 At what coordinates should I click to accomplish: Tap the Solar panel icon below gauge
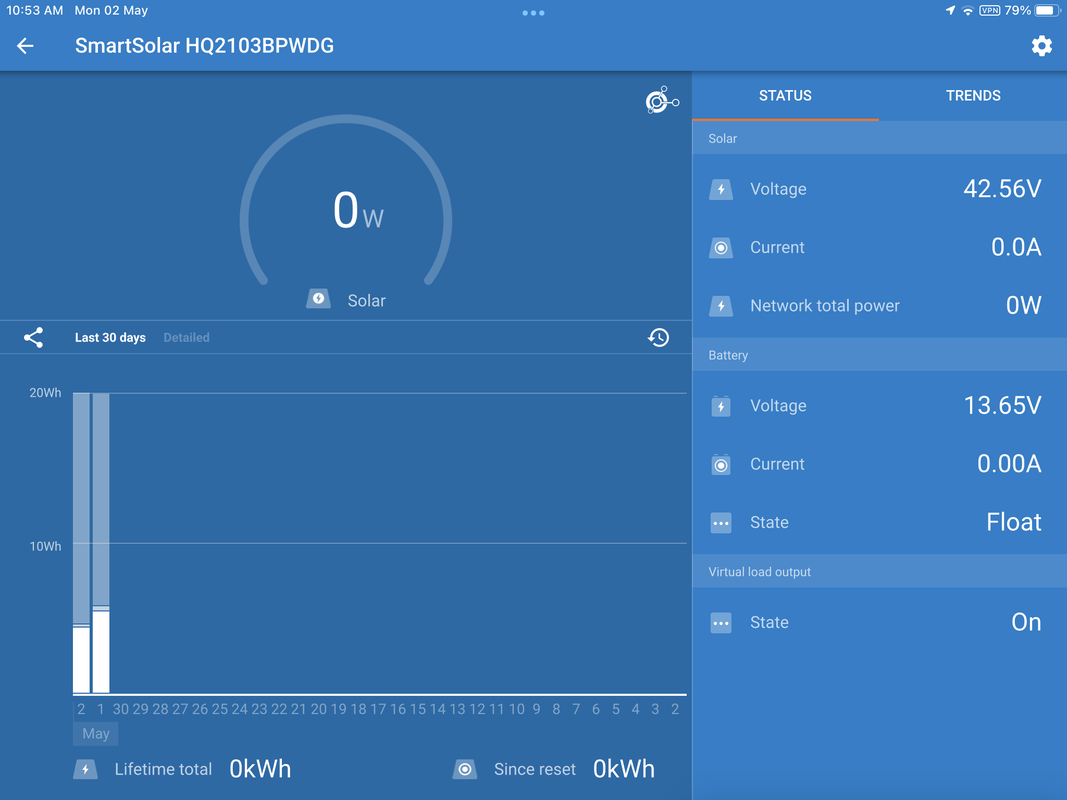click(x=318, y=299)
